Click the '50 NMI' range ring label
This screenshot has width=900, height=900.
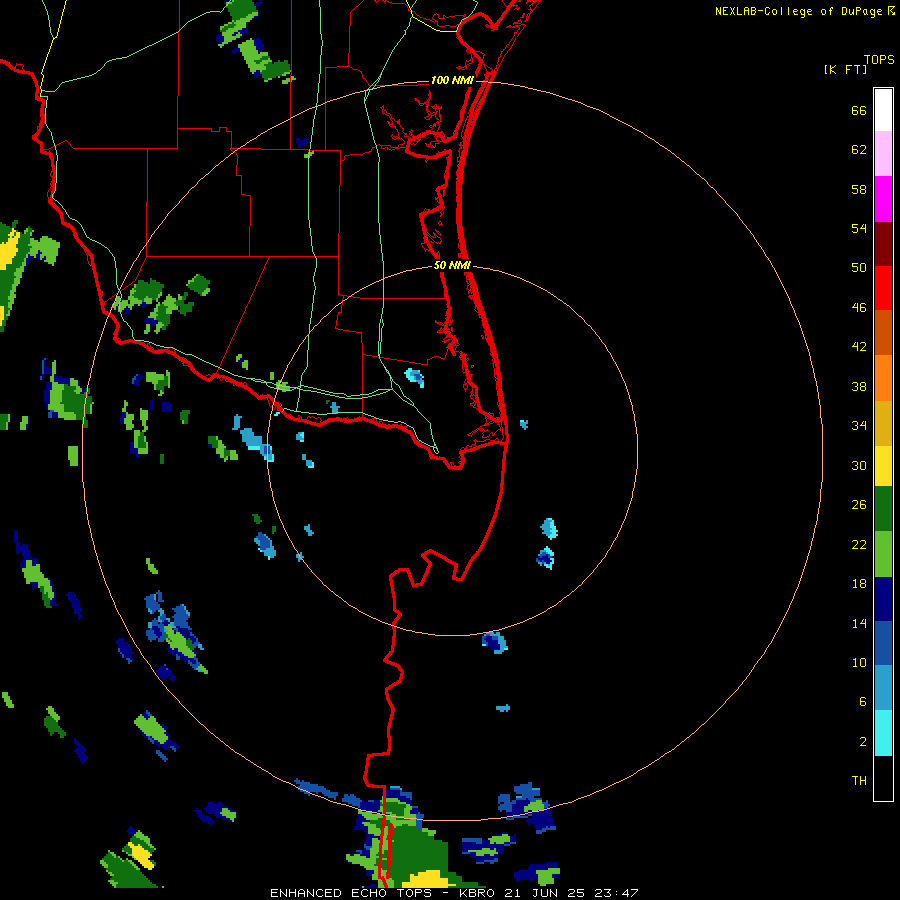pos(452,265)
